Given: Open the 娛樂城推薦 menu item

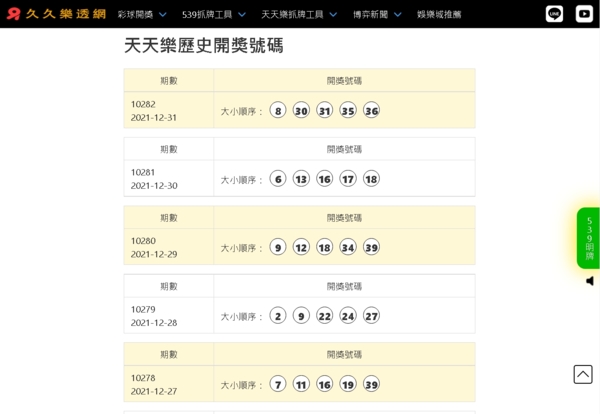Looking at the screenshot, I should pyautogui.click(x=439, y=15).
